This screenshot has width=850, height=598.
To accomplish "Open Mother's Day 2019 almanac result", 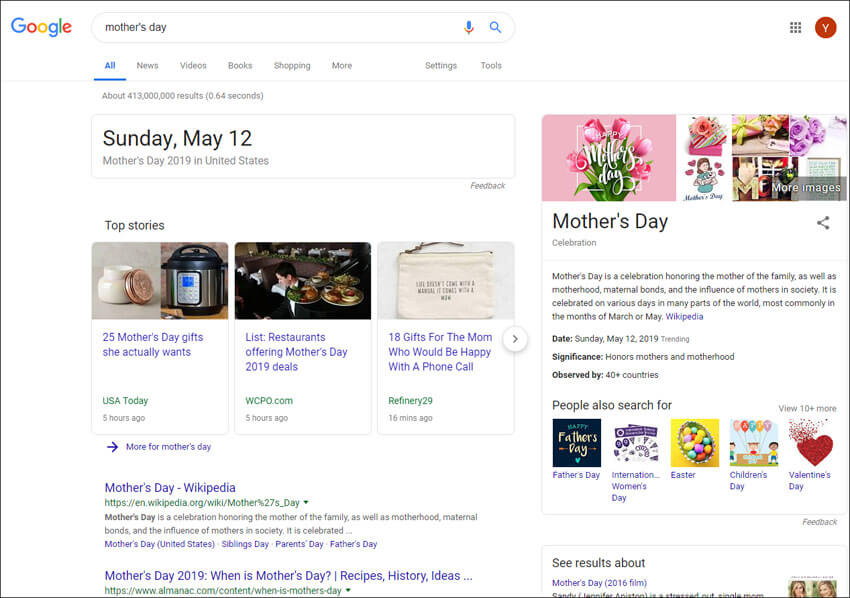I will click(288, 575).
